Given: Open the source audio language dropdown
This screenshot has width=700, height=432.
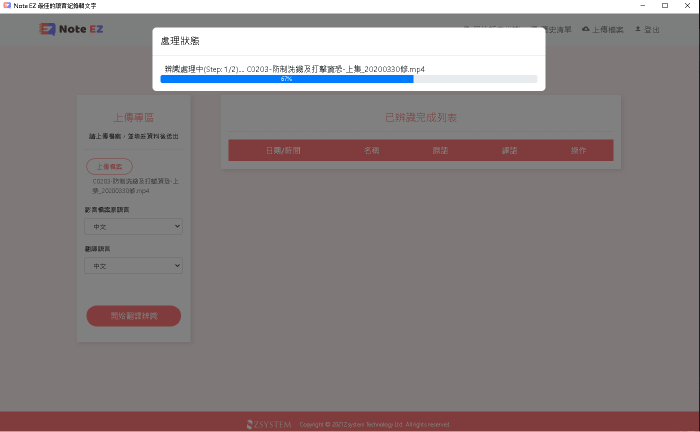Looking at the screenshot, I should [134, 227].
